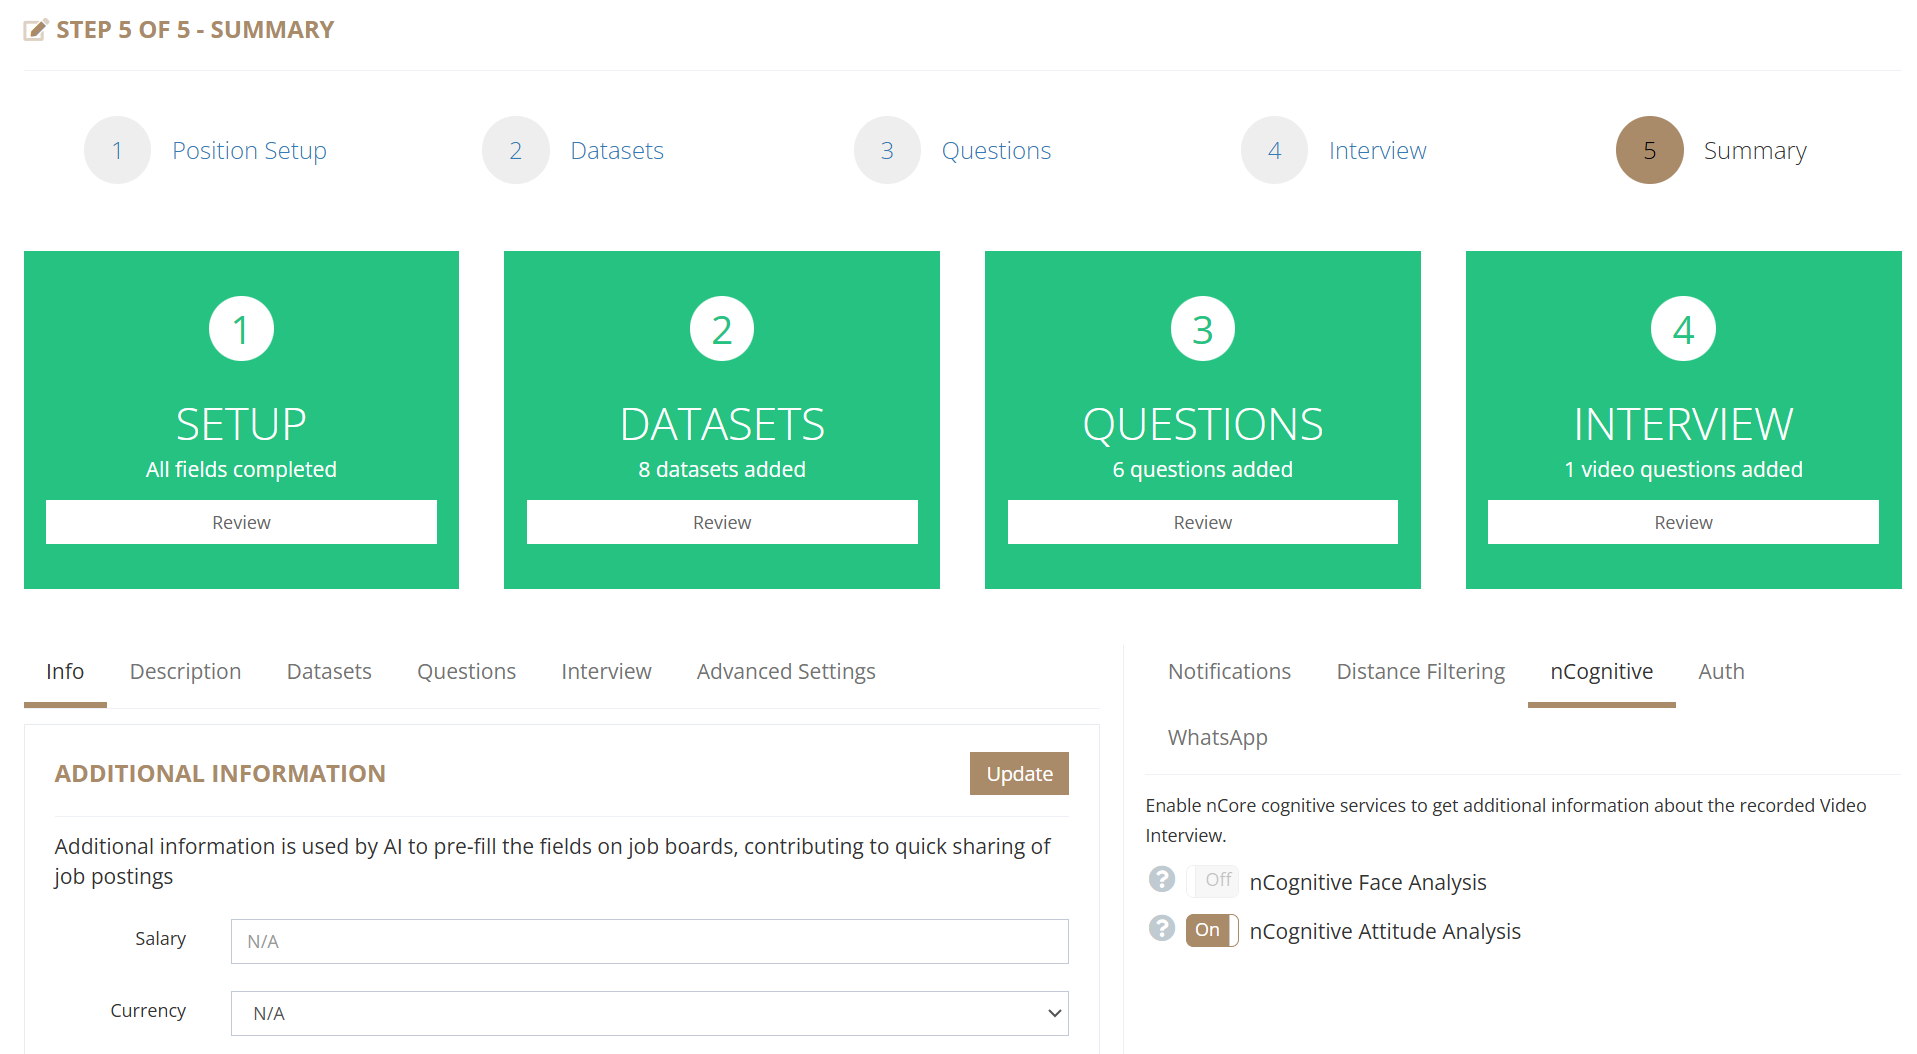Viewport: 1917px width, 1054px height.
Task: Click 'All fields completed' text
Action: click(241, 470)
